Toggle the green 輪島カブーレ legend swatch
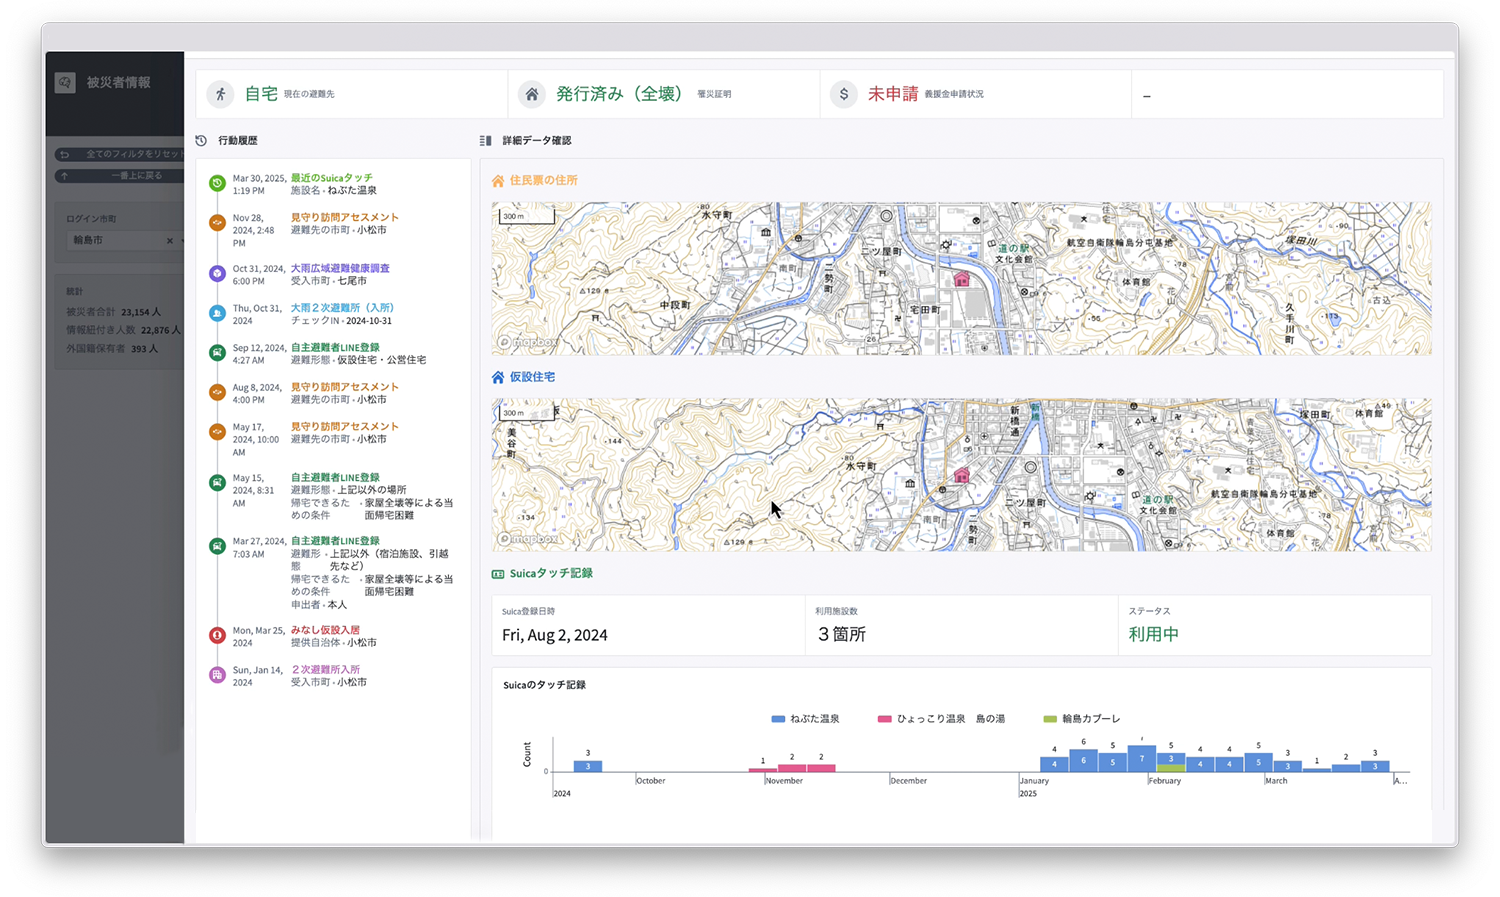 [x=1050, y=719]
